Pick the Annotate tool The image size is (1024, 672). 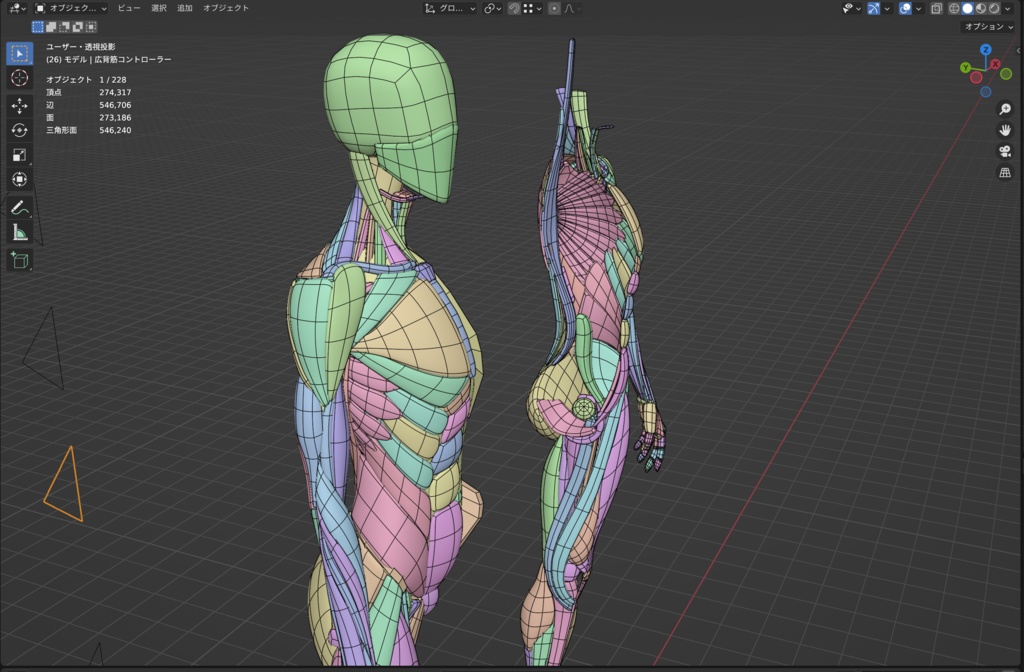pos(18,209)
